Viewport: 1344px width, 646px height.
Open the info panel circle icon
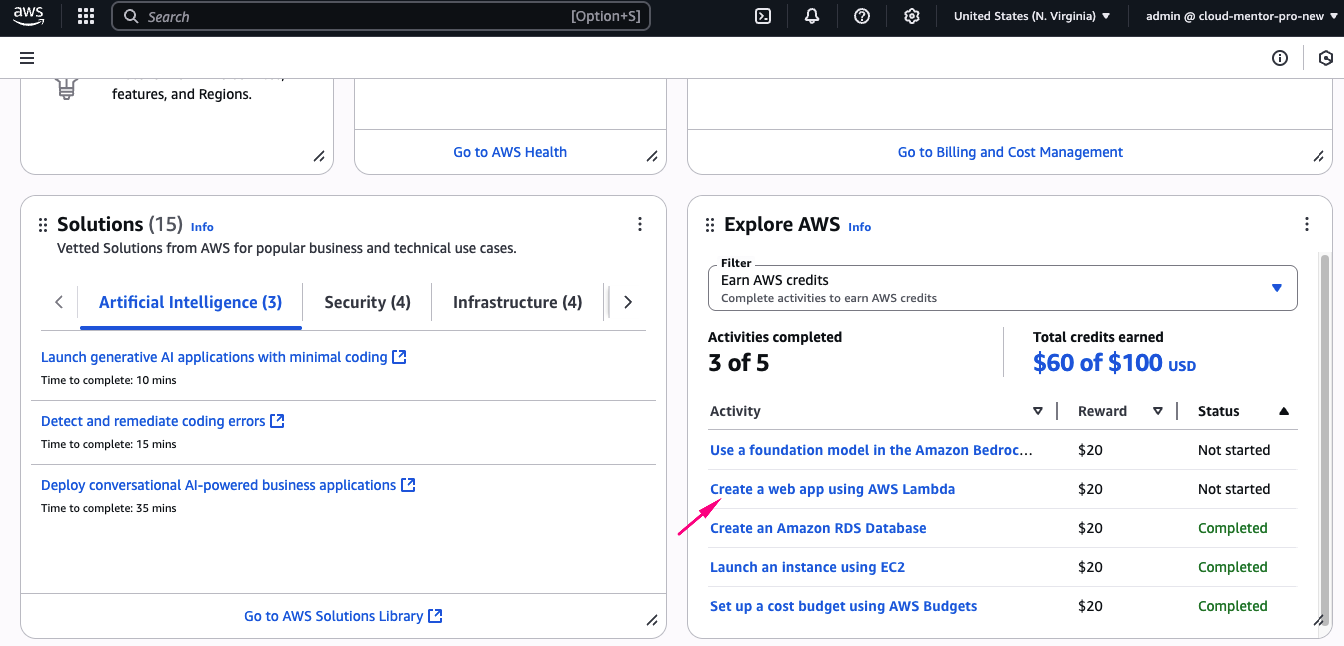click(x=1280, y=58)
